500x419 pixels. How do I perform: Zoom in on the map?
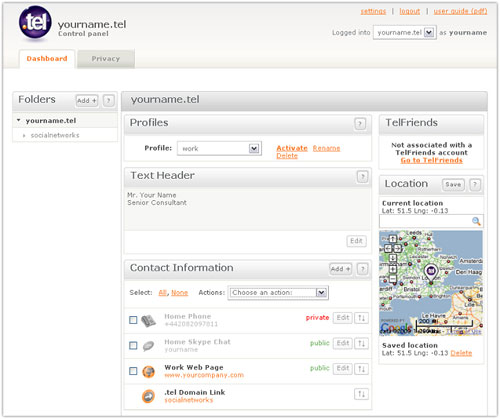[x=393, y=269]
